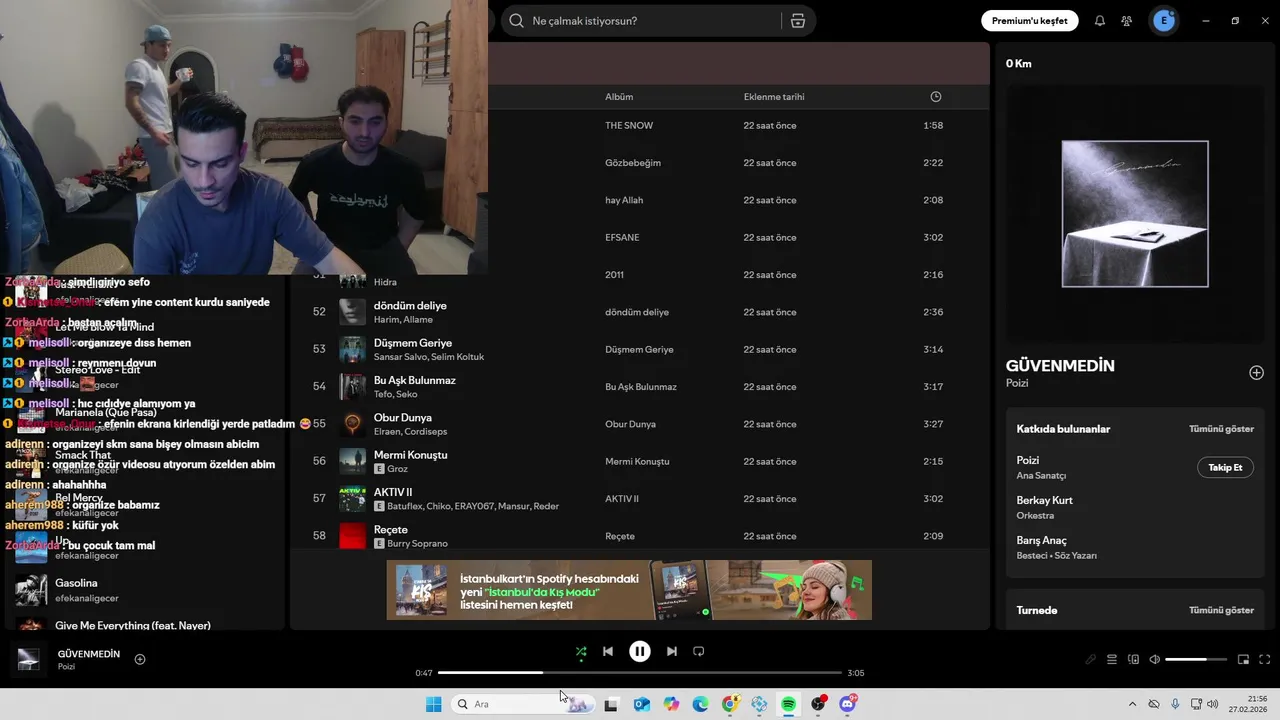The image size is (1280, 720).
Task: Open Microsoft Edge in taskbar
Action: pyautogui.click(x=701, y=704)
